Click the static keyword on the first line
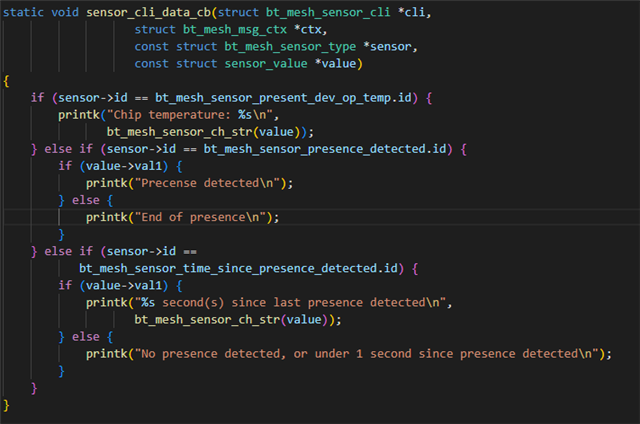 [23, 13]
